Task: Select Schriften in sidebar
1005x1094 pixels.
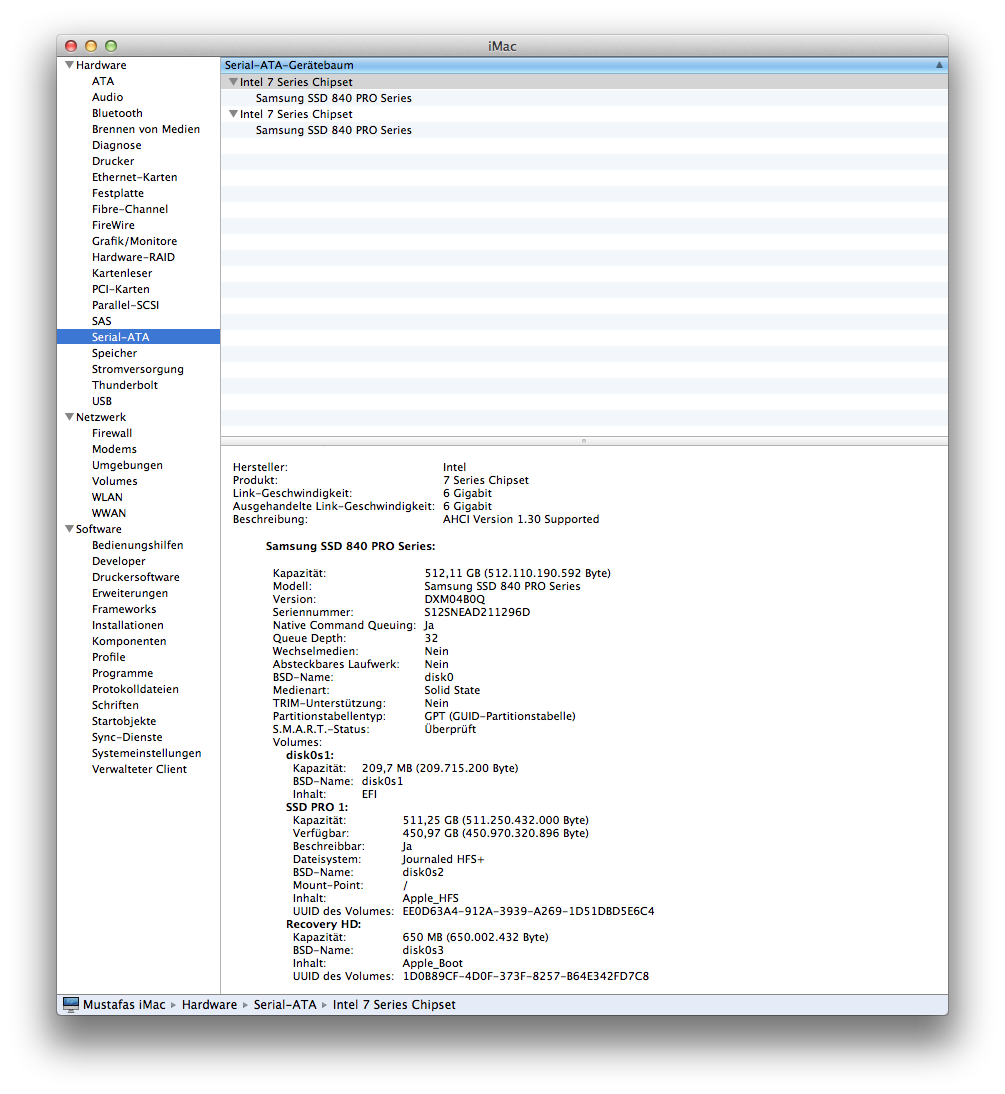Action: pos(115,705)
